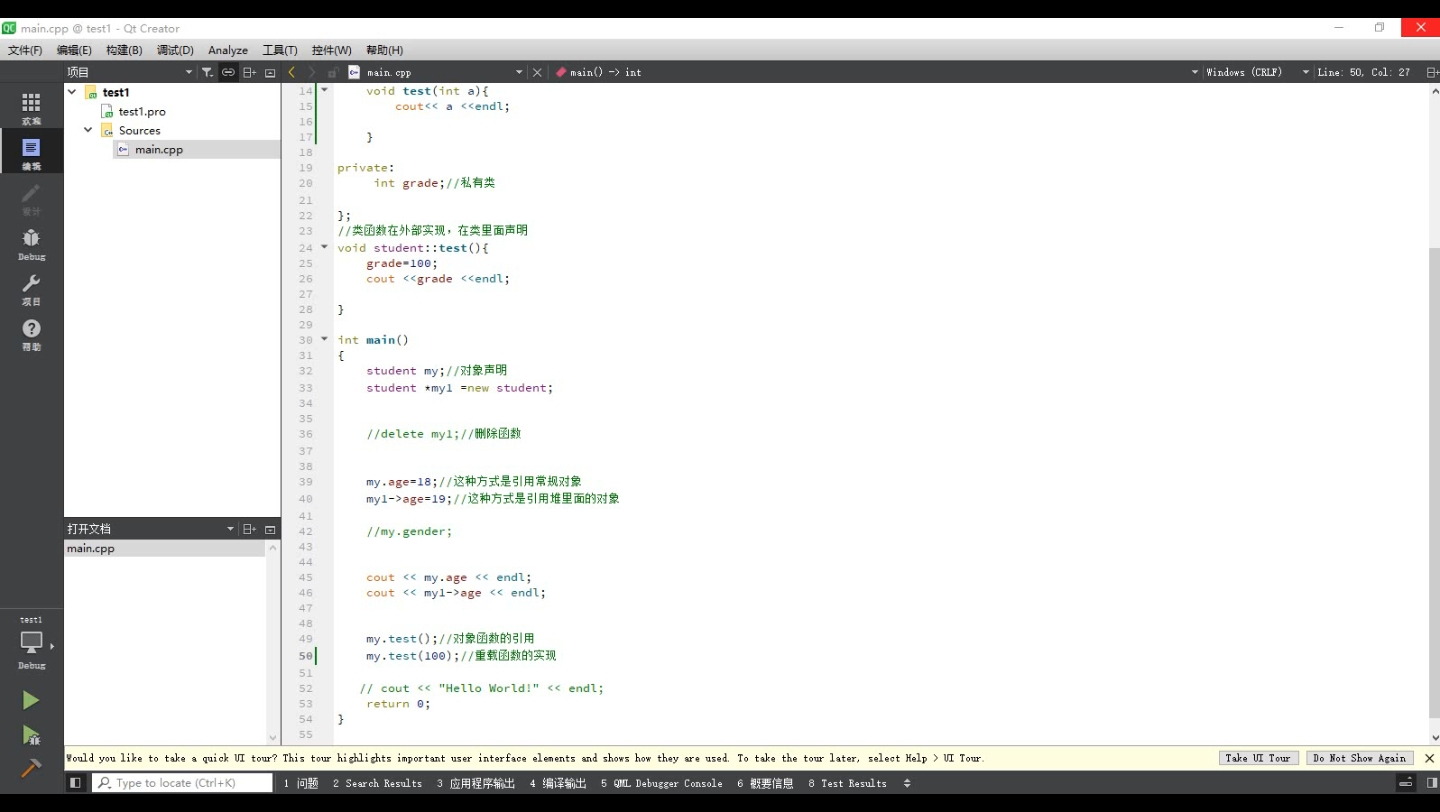This screenshot has height=812, width=1440.
Task: Open the filter icon in the 项目 panel
Action: pyautogui.click(x=207, y=71)
